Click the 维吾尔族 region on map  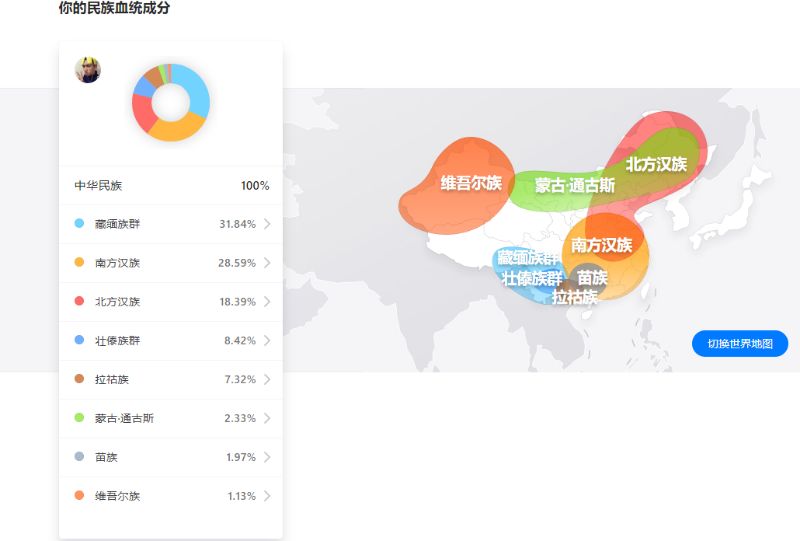coord(458,185)
